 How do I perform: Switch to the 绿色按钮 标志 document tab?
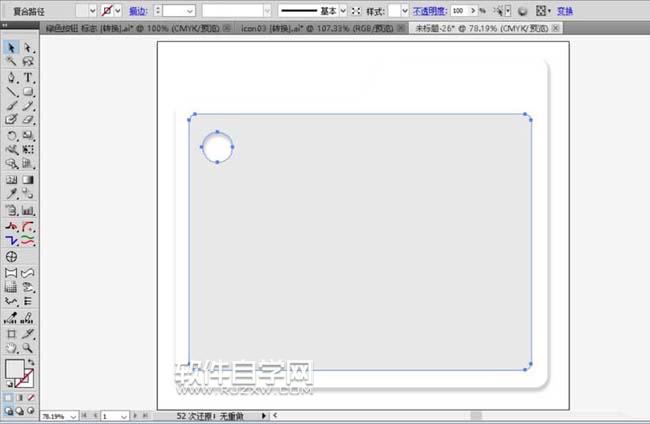pyautogui.click(x=133, y=28)
